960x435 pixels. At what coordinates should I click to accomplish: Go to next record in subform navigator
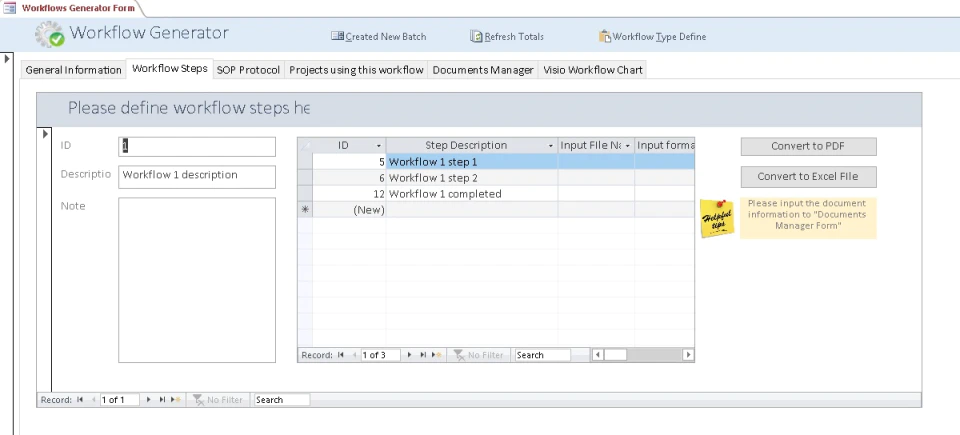409,355
